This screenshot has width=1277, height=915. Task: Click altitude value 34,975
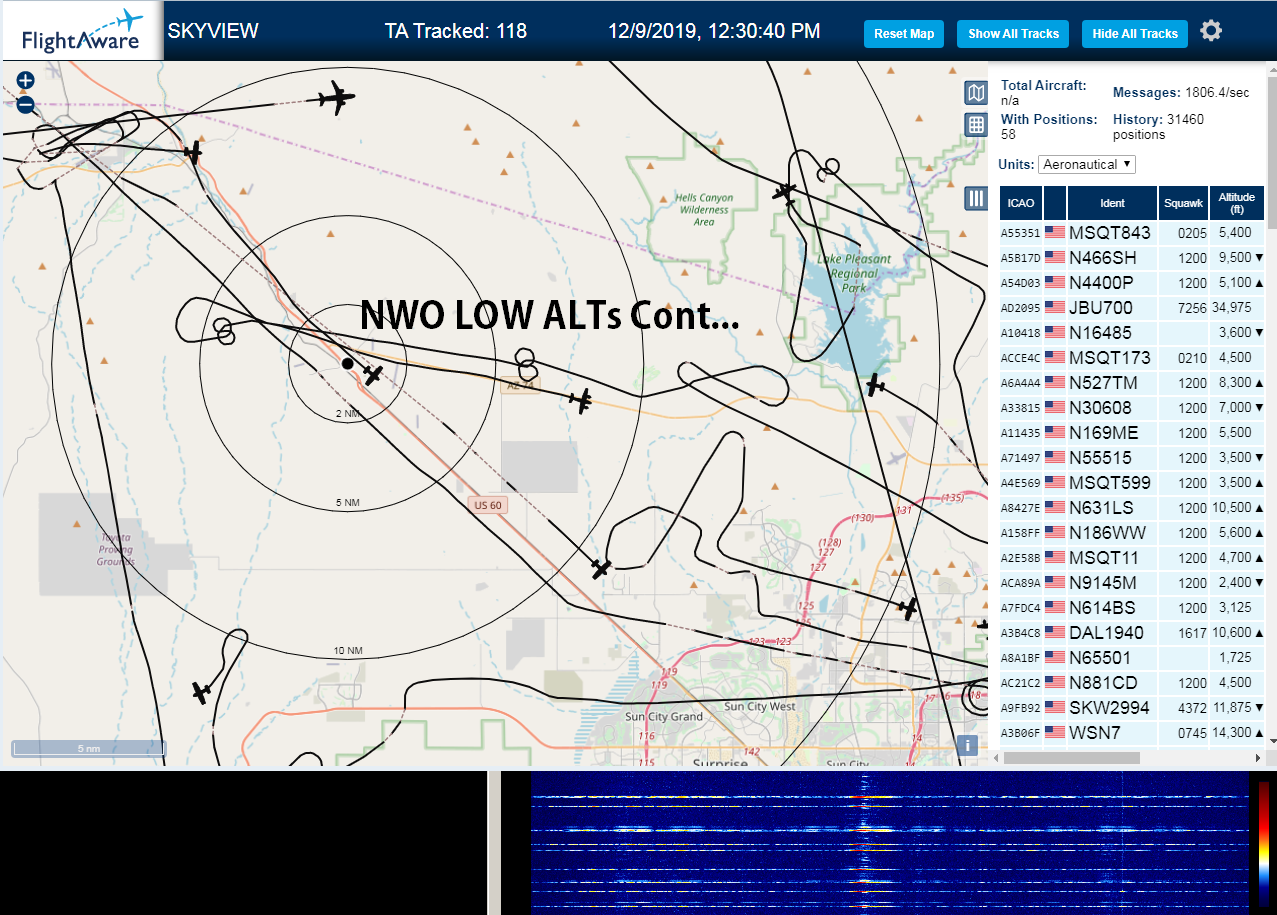[1232, 307]
